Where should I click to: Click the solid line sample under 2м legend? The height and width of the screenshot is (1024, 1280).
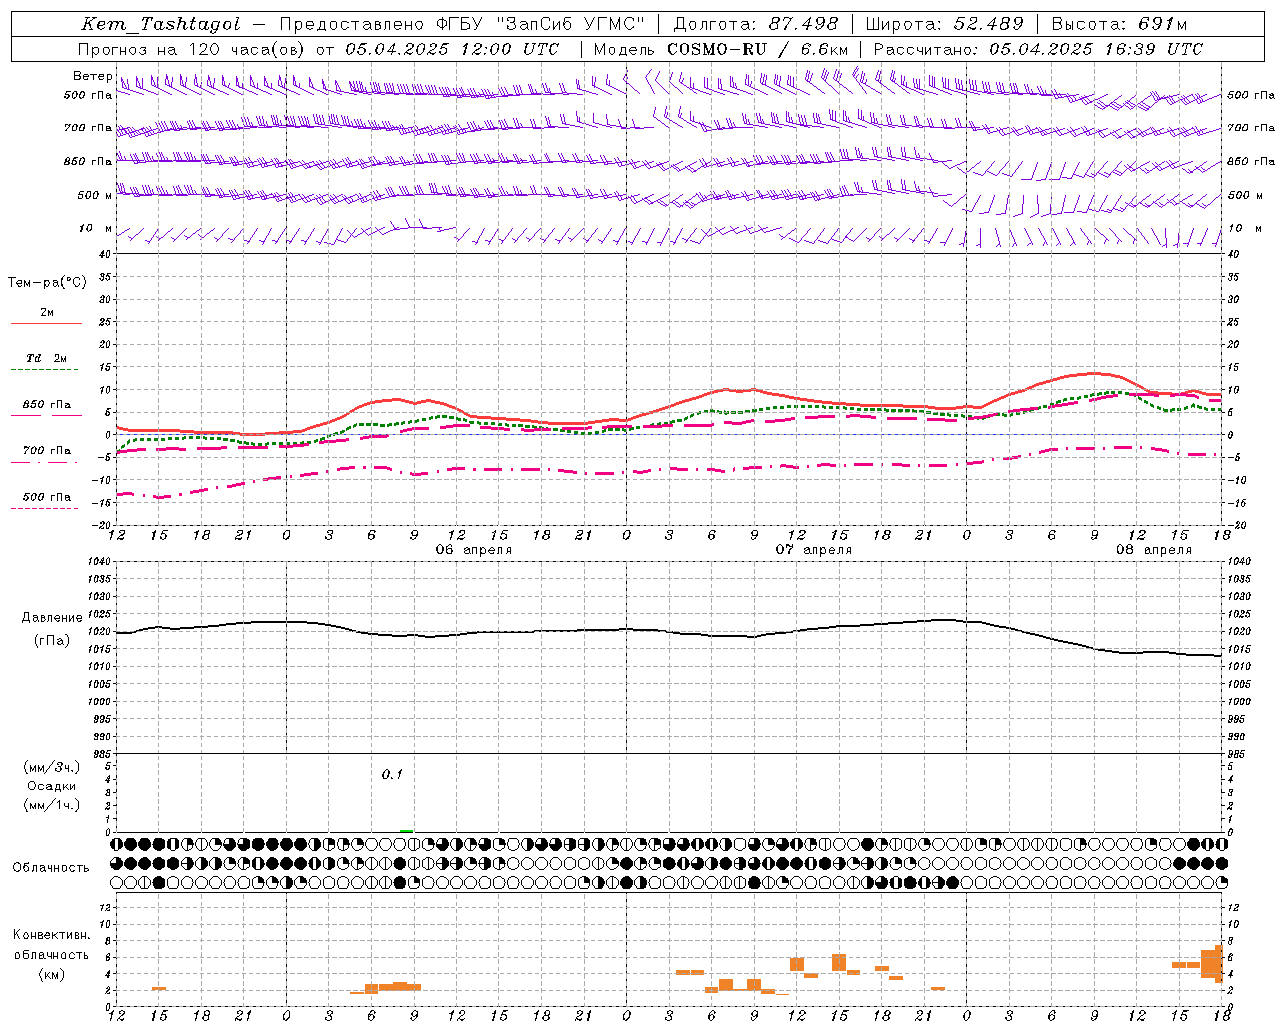click(46, 324)
